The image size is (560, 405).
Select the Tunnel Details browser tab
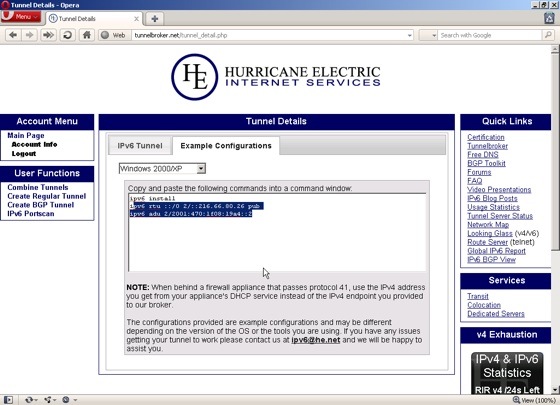coord(94,19)
